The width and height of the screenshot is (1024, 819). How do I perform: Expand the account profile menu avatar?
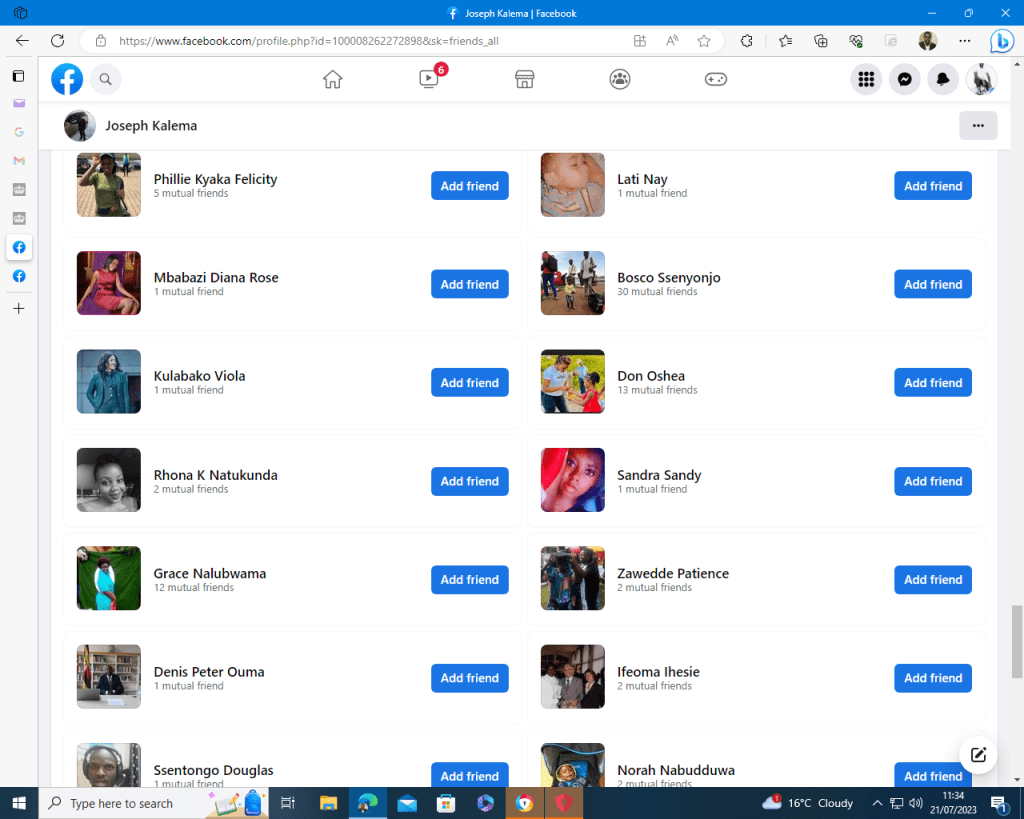click(x=981, y=79)
